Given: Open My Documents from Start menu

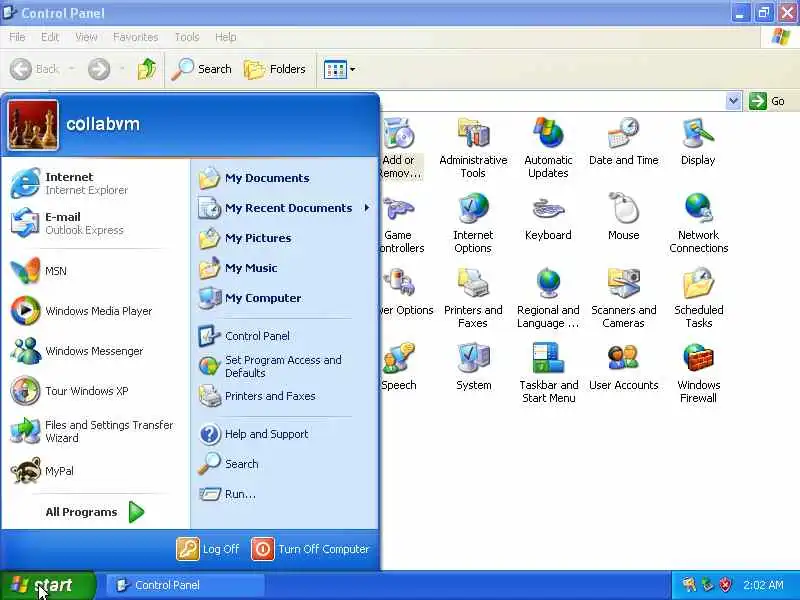Looking at the screenshot, I should (284, 178).
